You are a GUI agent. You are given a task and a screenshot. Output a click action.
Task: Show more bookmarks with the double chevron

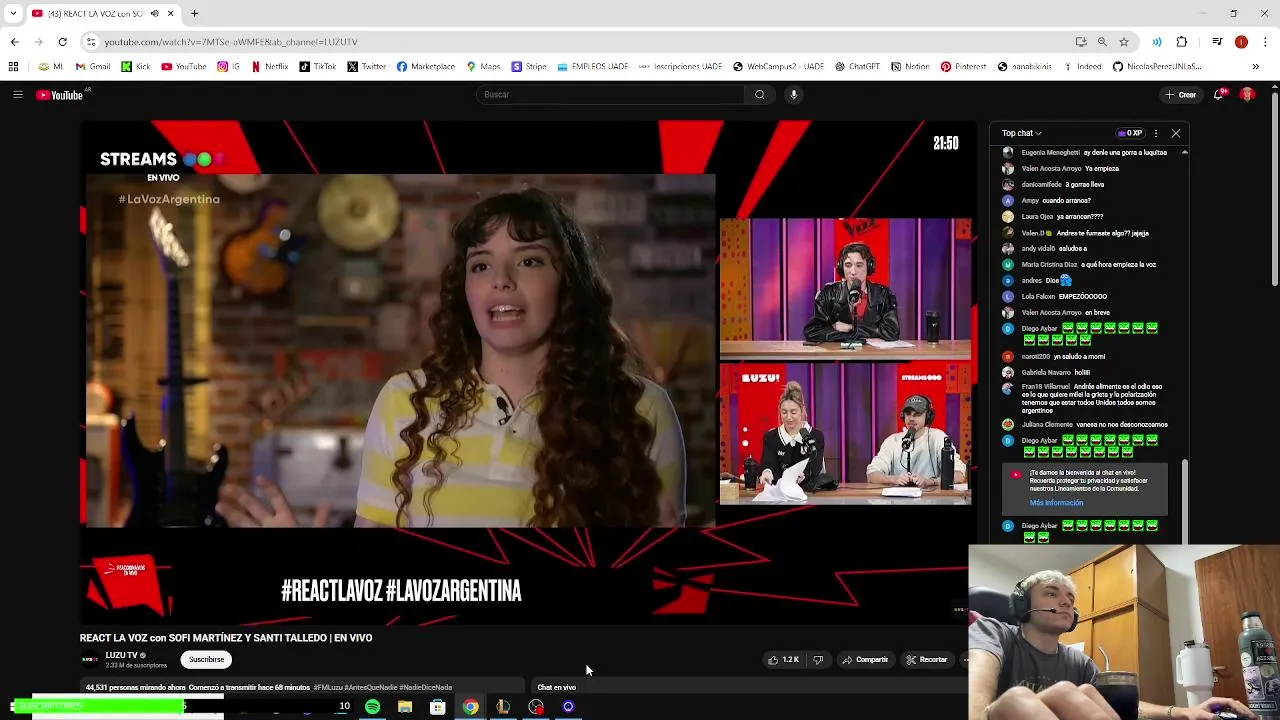coord(1256,67)
